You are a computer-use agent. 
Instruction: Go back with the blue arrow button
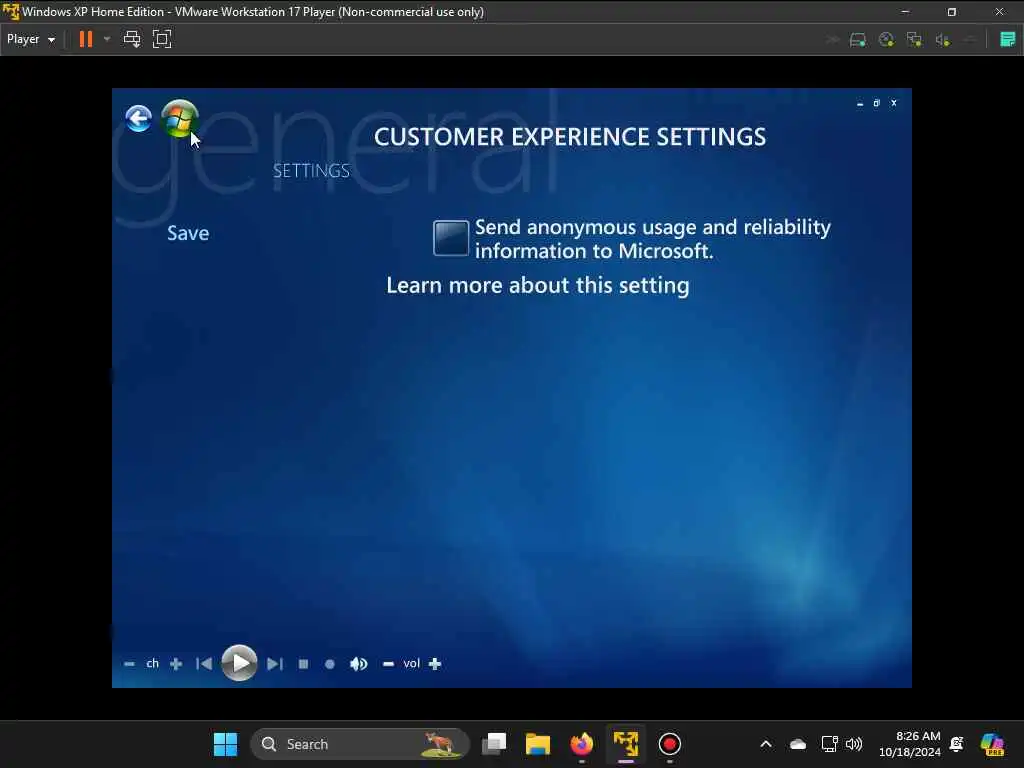click(138, 119)
